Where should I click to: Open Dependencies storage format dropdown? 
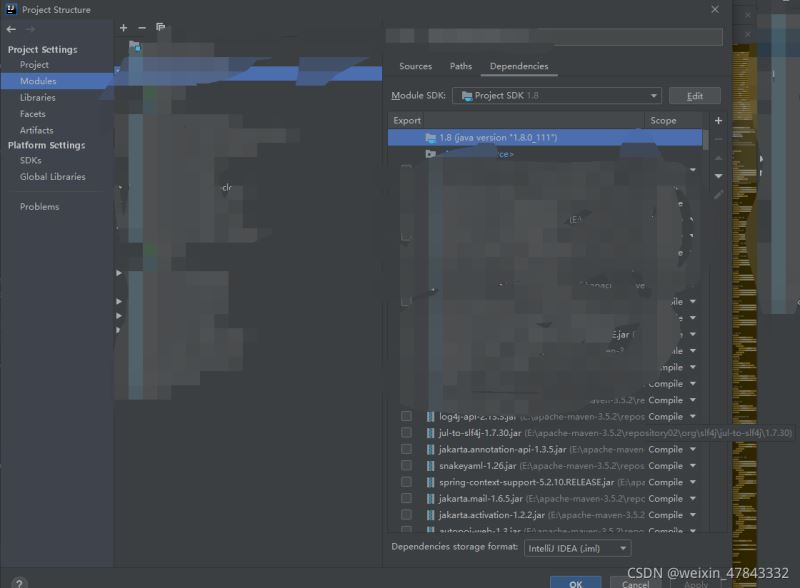coord(578,548)
